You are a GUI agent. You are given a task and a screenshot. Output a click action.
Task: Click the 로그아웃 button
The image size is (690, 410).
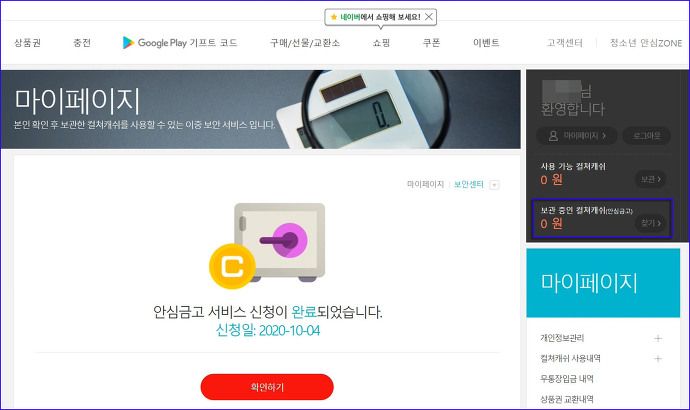(x=646, y=136)
